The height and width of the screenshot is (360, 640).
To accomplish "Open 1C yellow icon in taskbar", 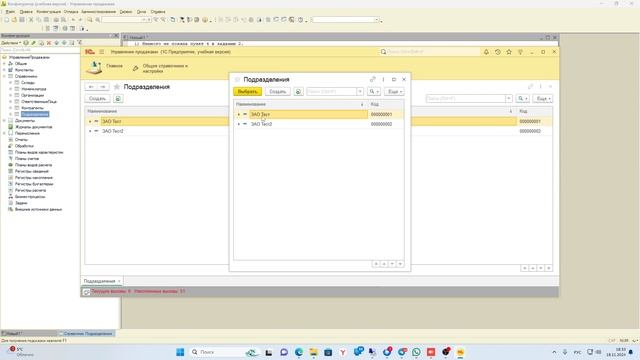I will (460, 352).
